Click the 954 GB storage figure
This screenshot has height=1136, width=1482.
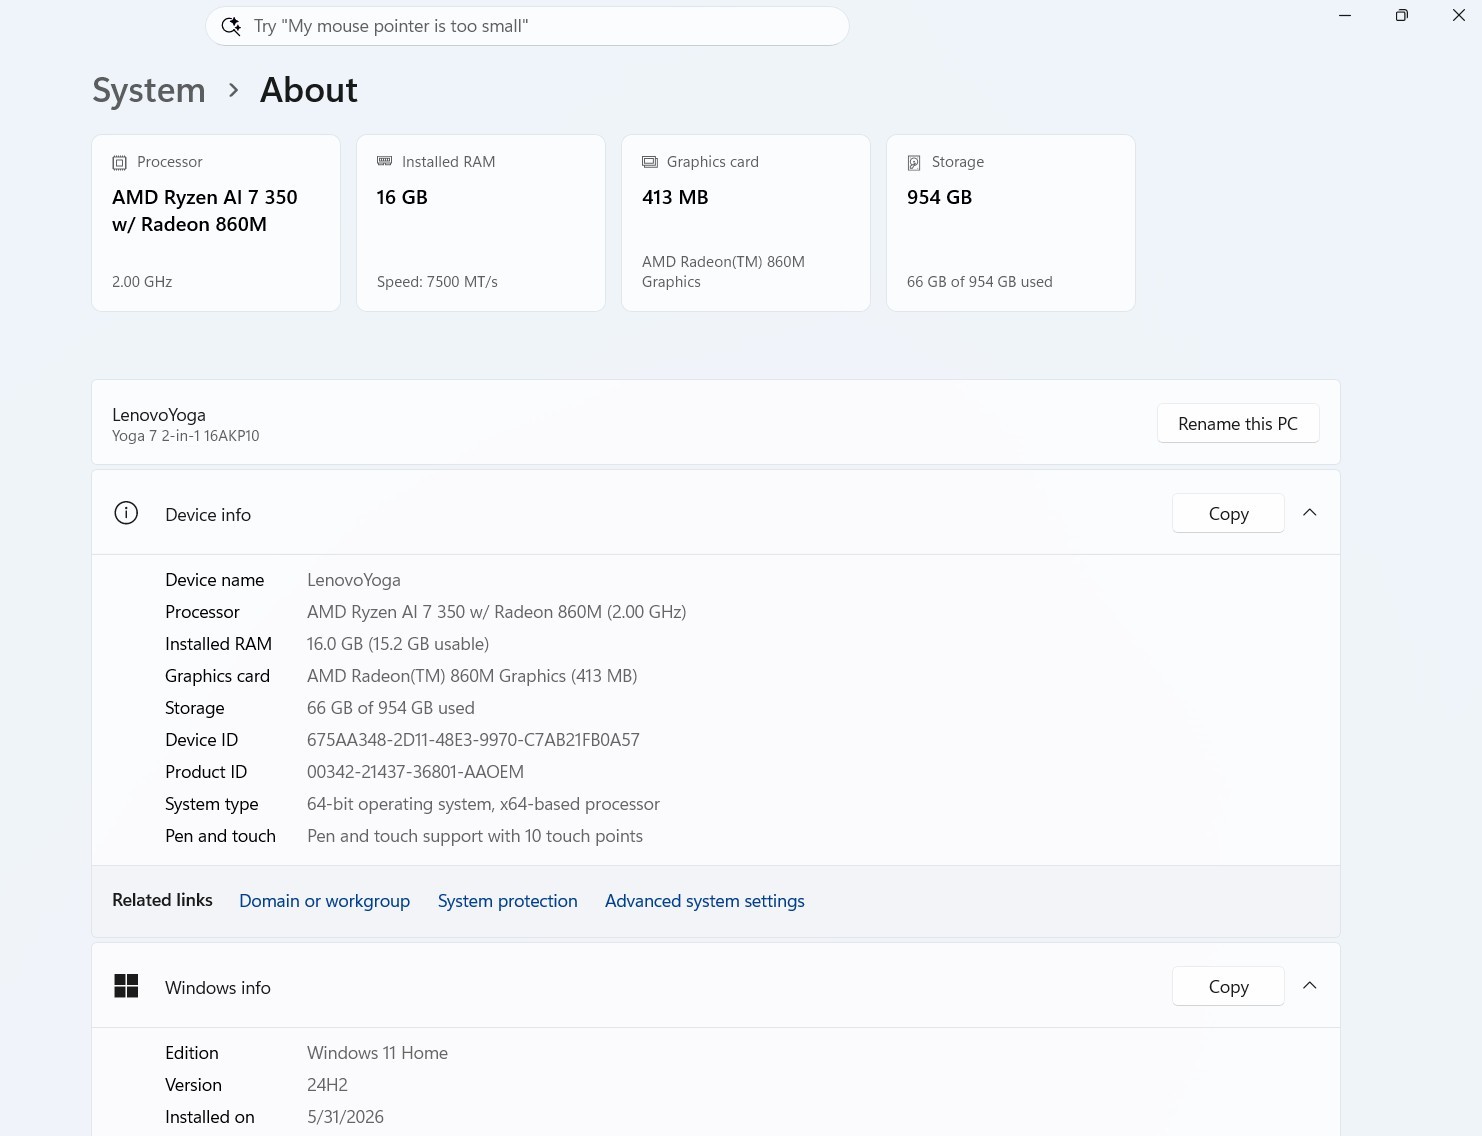tap(939, 197)
